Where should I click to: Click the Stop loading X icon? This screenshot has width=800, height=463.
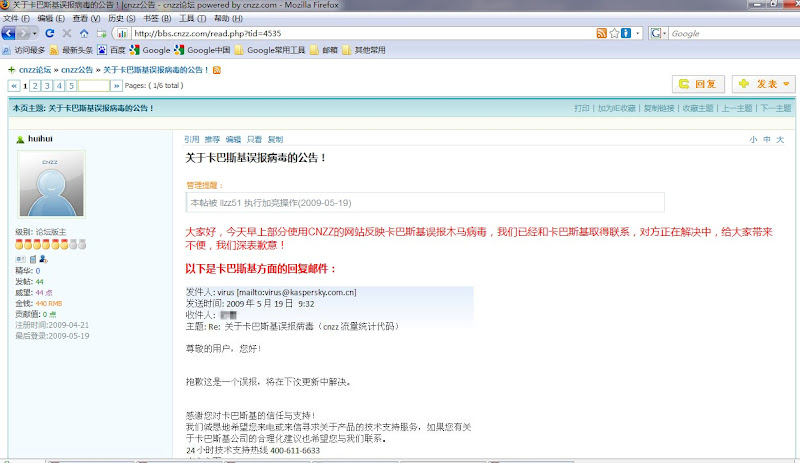pos(67,33)
